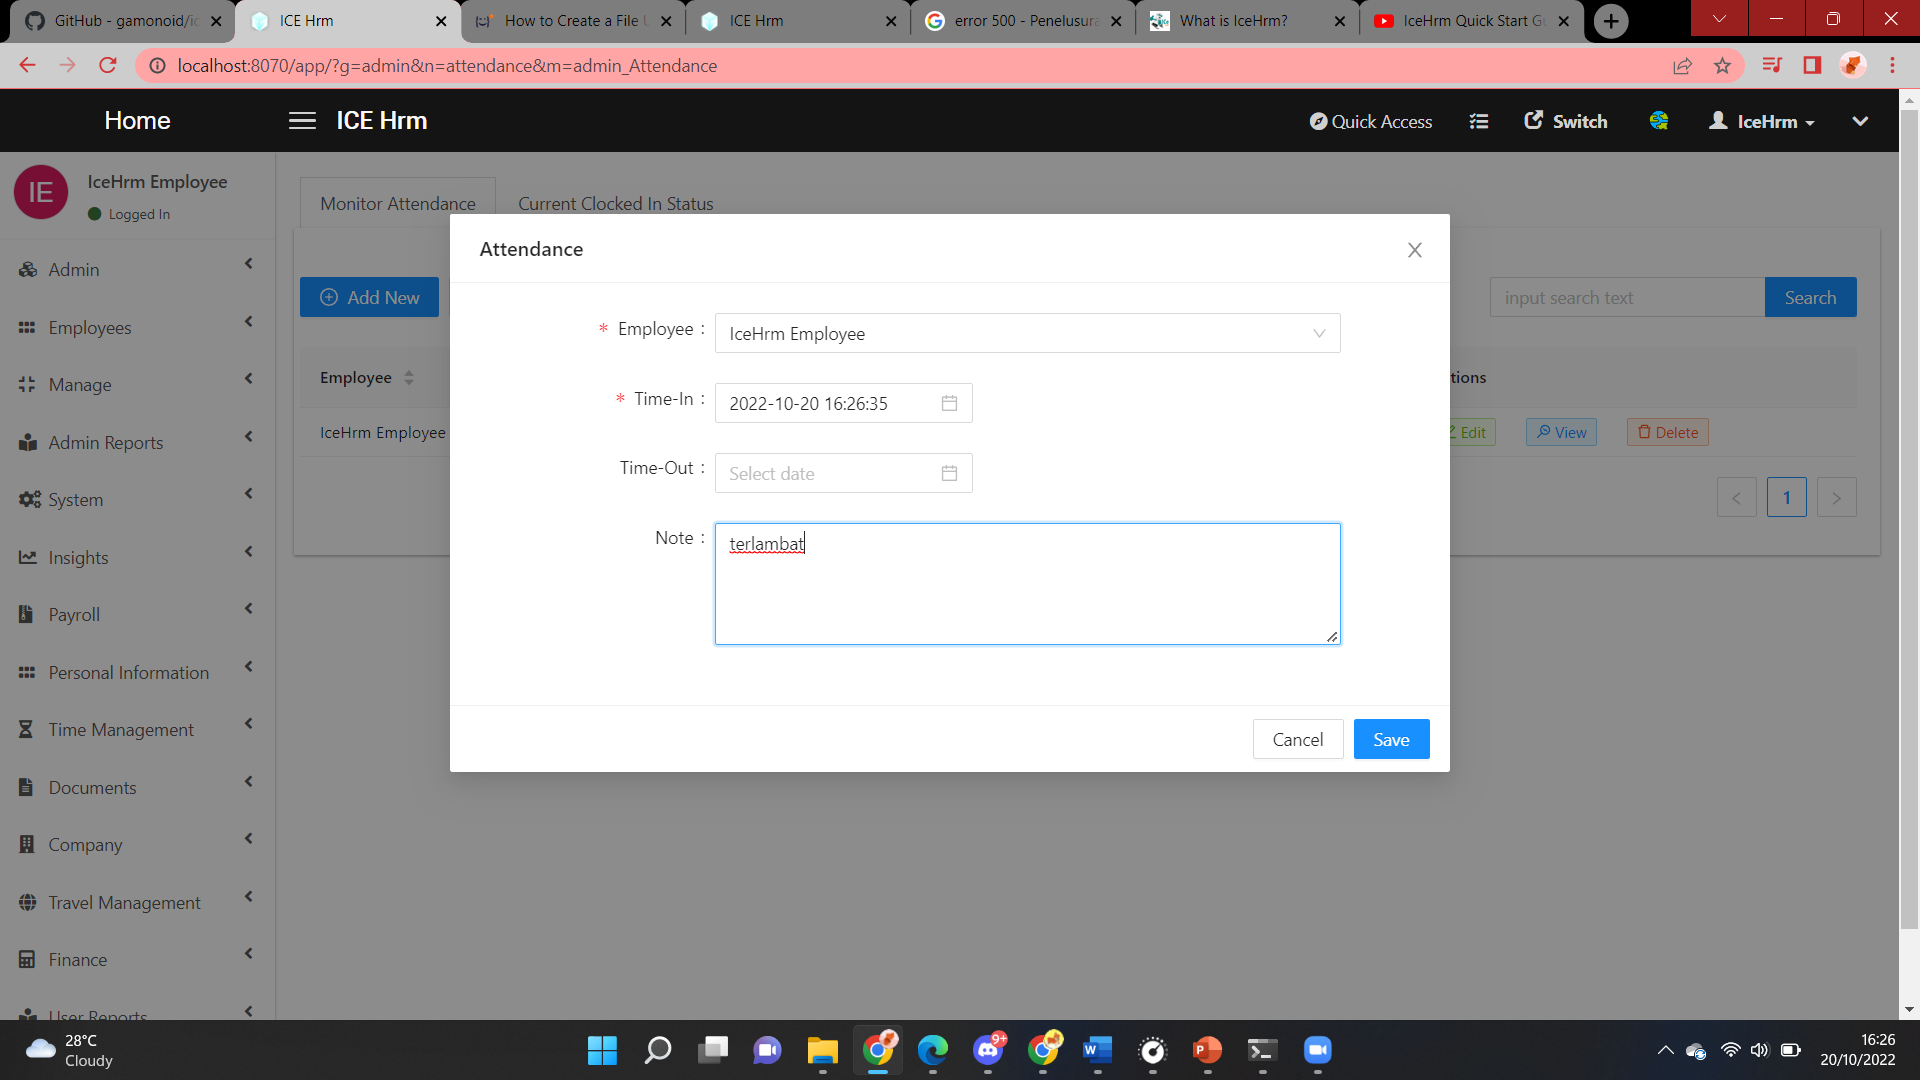This screenshot has width=1920, height=1080.
Task: Open the Zoom app from the taskbar
Action: tap(1317, 1050)
